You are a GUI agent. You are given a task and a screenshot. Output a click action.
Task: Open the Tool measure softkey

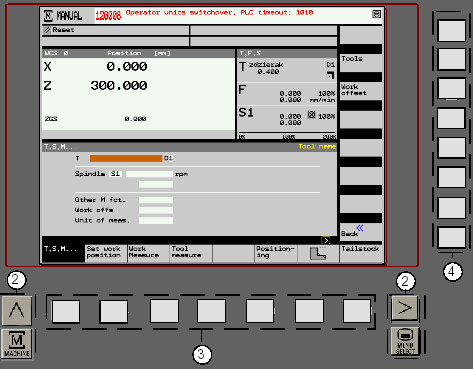point(191,253)
